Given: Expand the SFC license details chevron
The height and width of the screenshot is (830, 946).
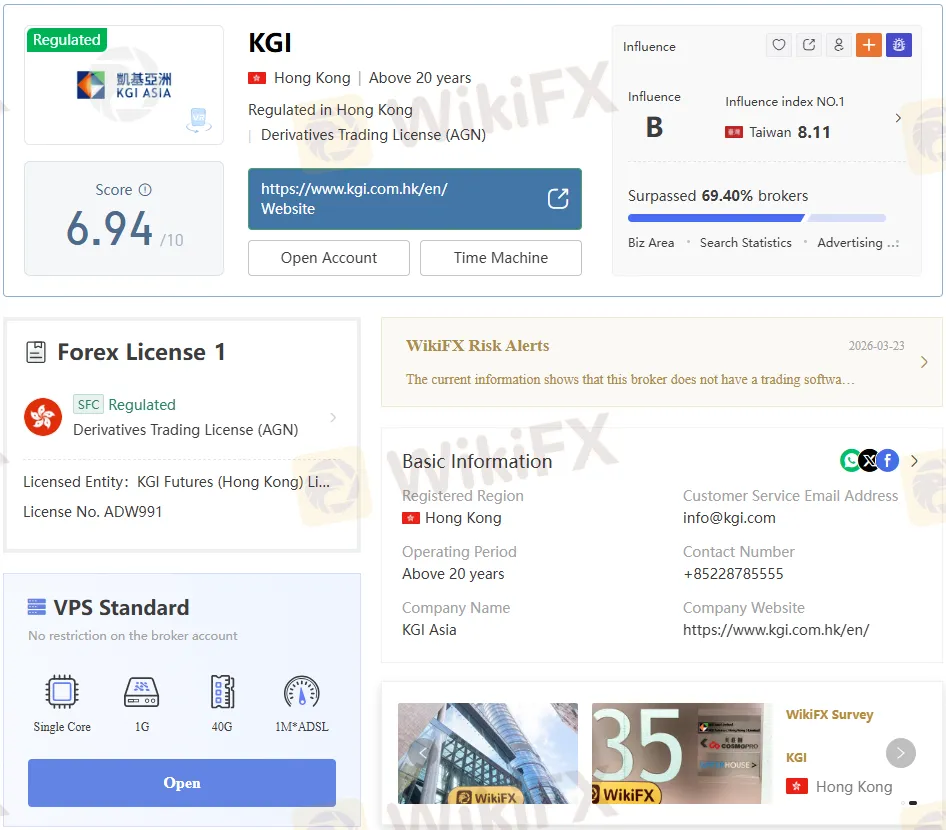Looking at the screenshot, I should (333, 417).
